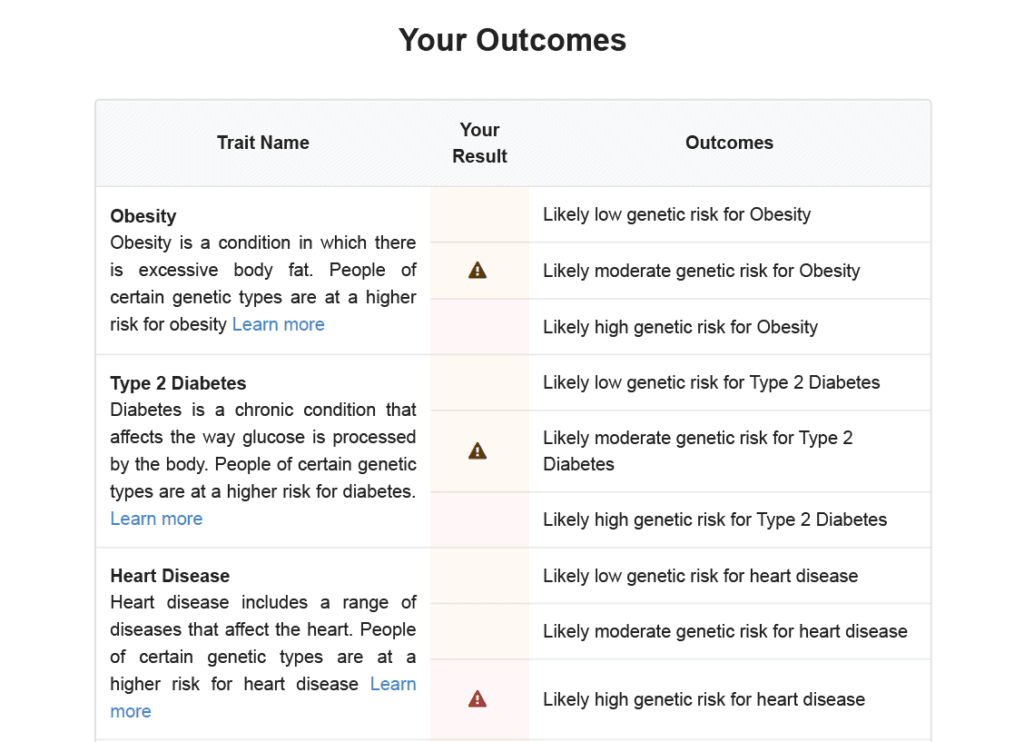Click the Your Outcomes page heading
Screen dimensions: 1024x742
(513, 40)
